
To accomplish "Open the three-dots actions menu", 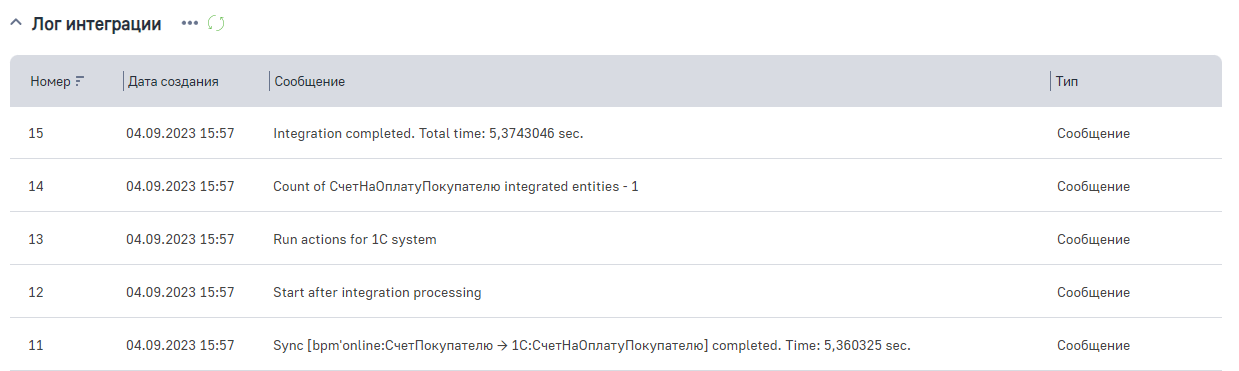I will 190,24.
